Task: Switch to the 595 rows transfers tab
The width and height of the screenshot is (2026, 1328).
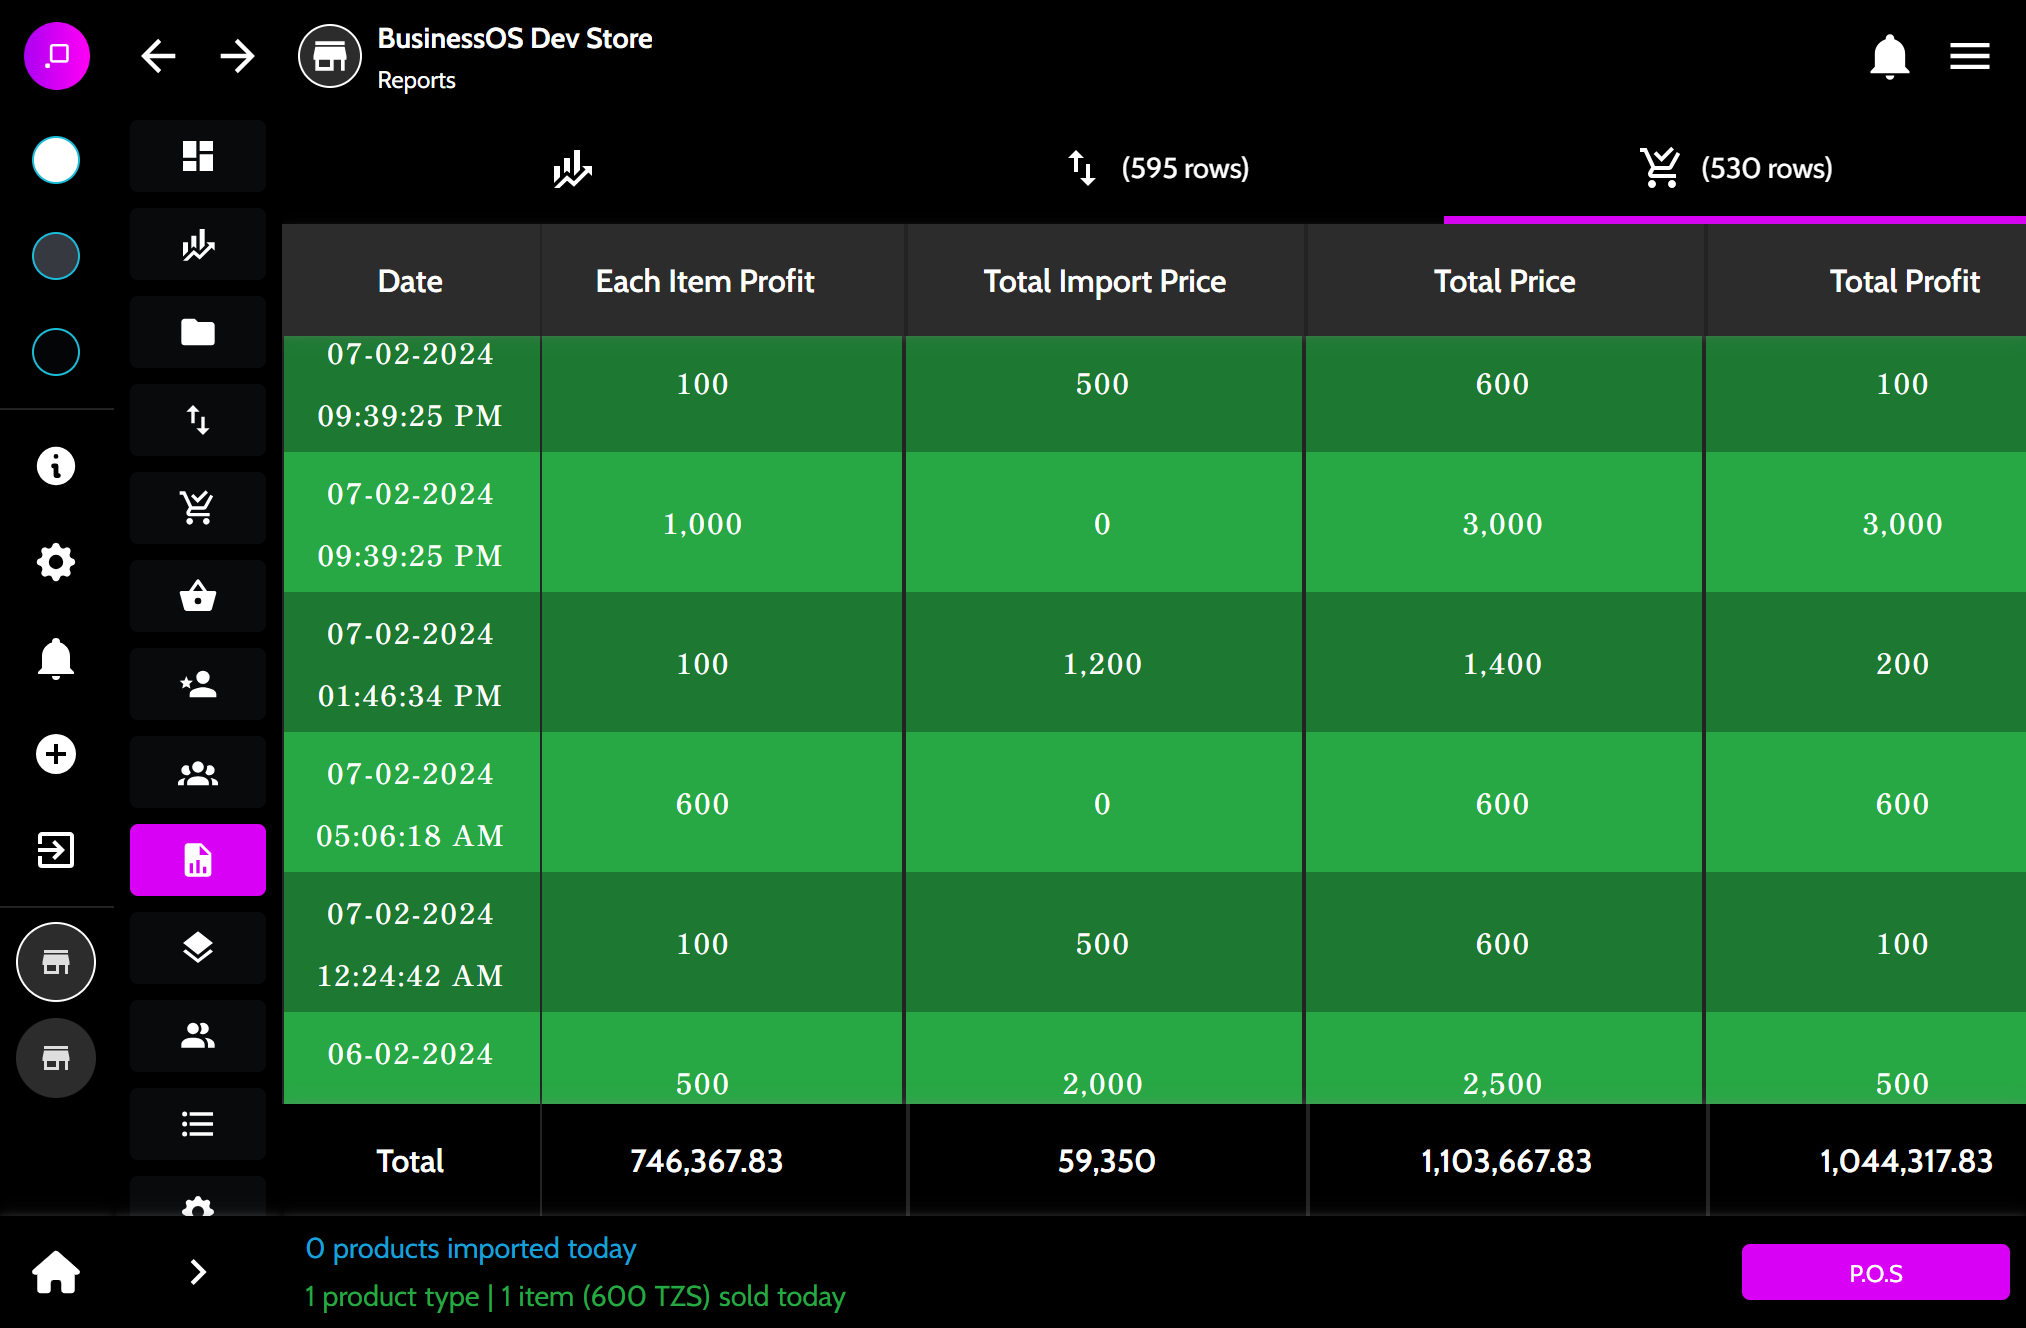Action: coord(1158,168)
